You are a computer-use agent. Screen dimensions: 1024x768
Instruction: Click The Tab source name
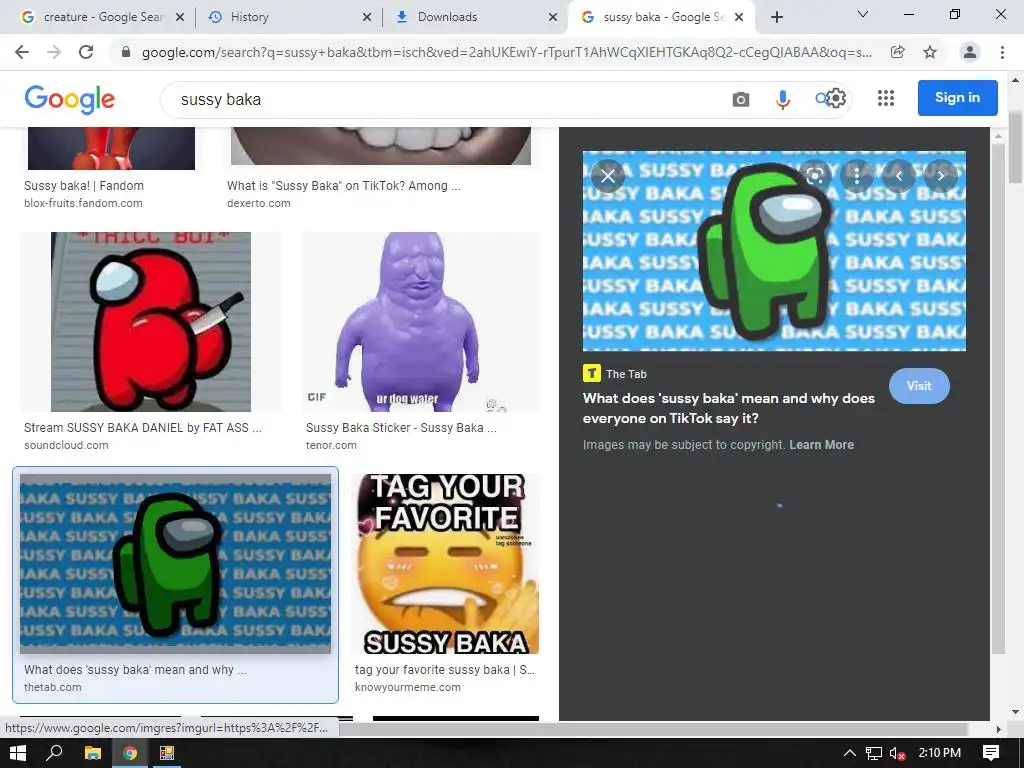[626, 374]
